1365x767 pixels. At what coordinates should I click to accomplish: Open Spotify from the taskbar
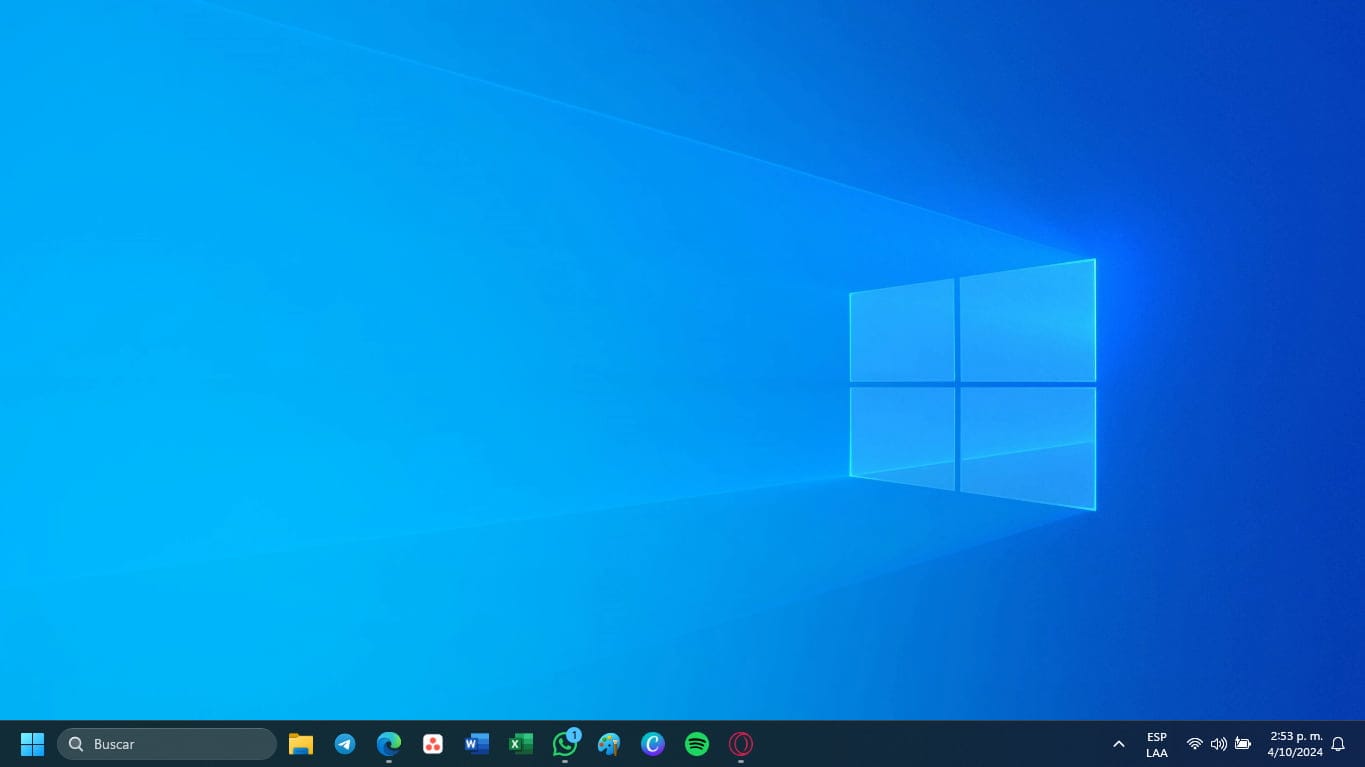point(697,744)
